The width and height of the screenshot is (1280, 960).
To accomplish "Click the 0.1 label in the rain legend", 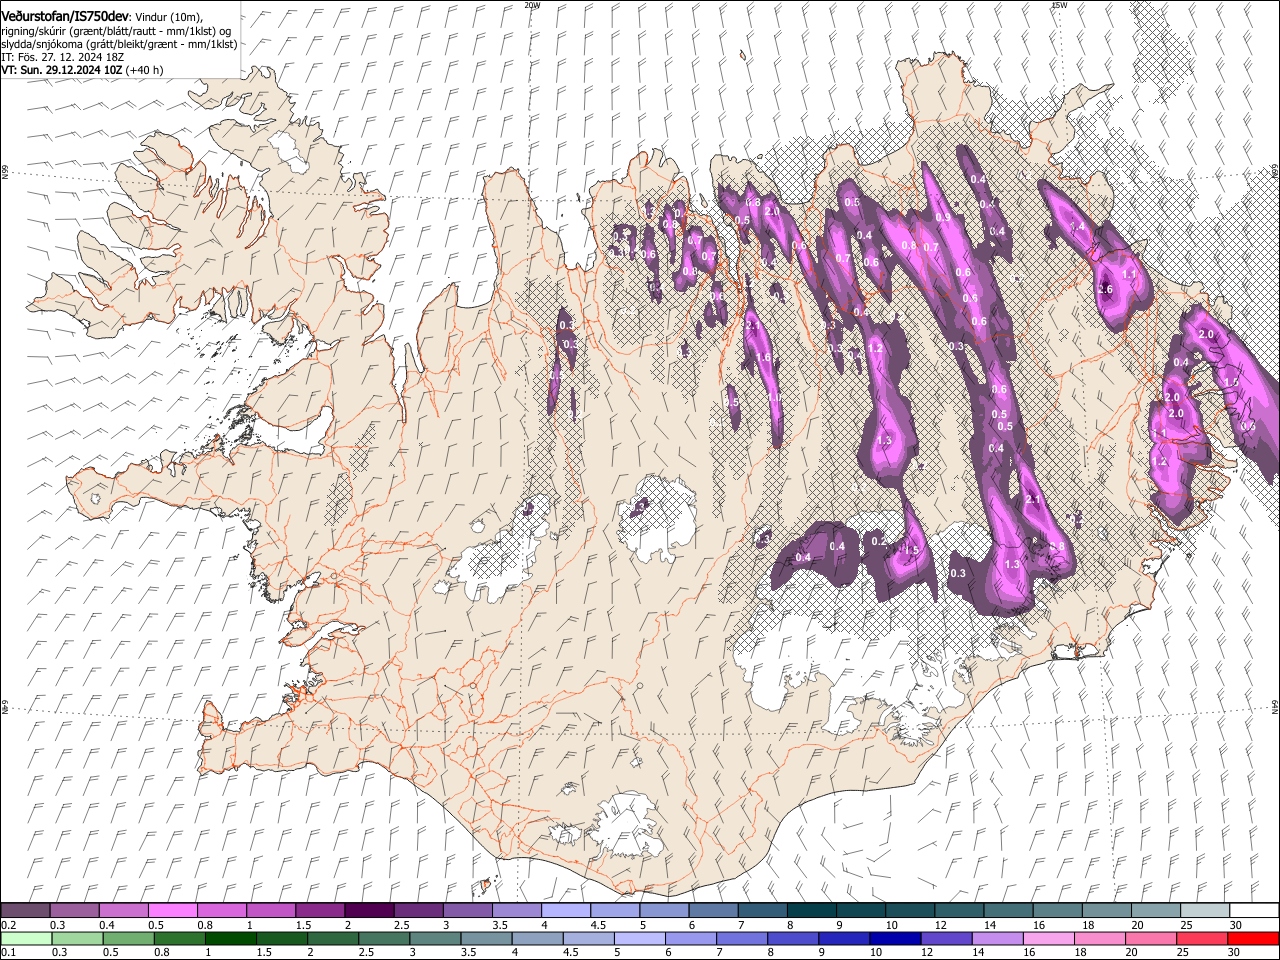I will pos(8,953).
